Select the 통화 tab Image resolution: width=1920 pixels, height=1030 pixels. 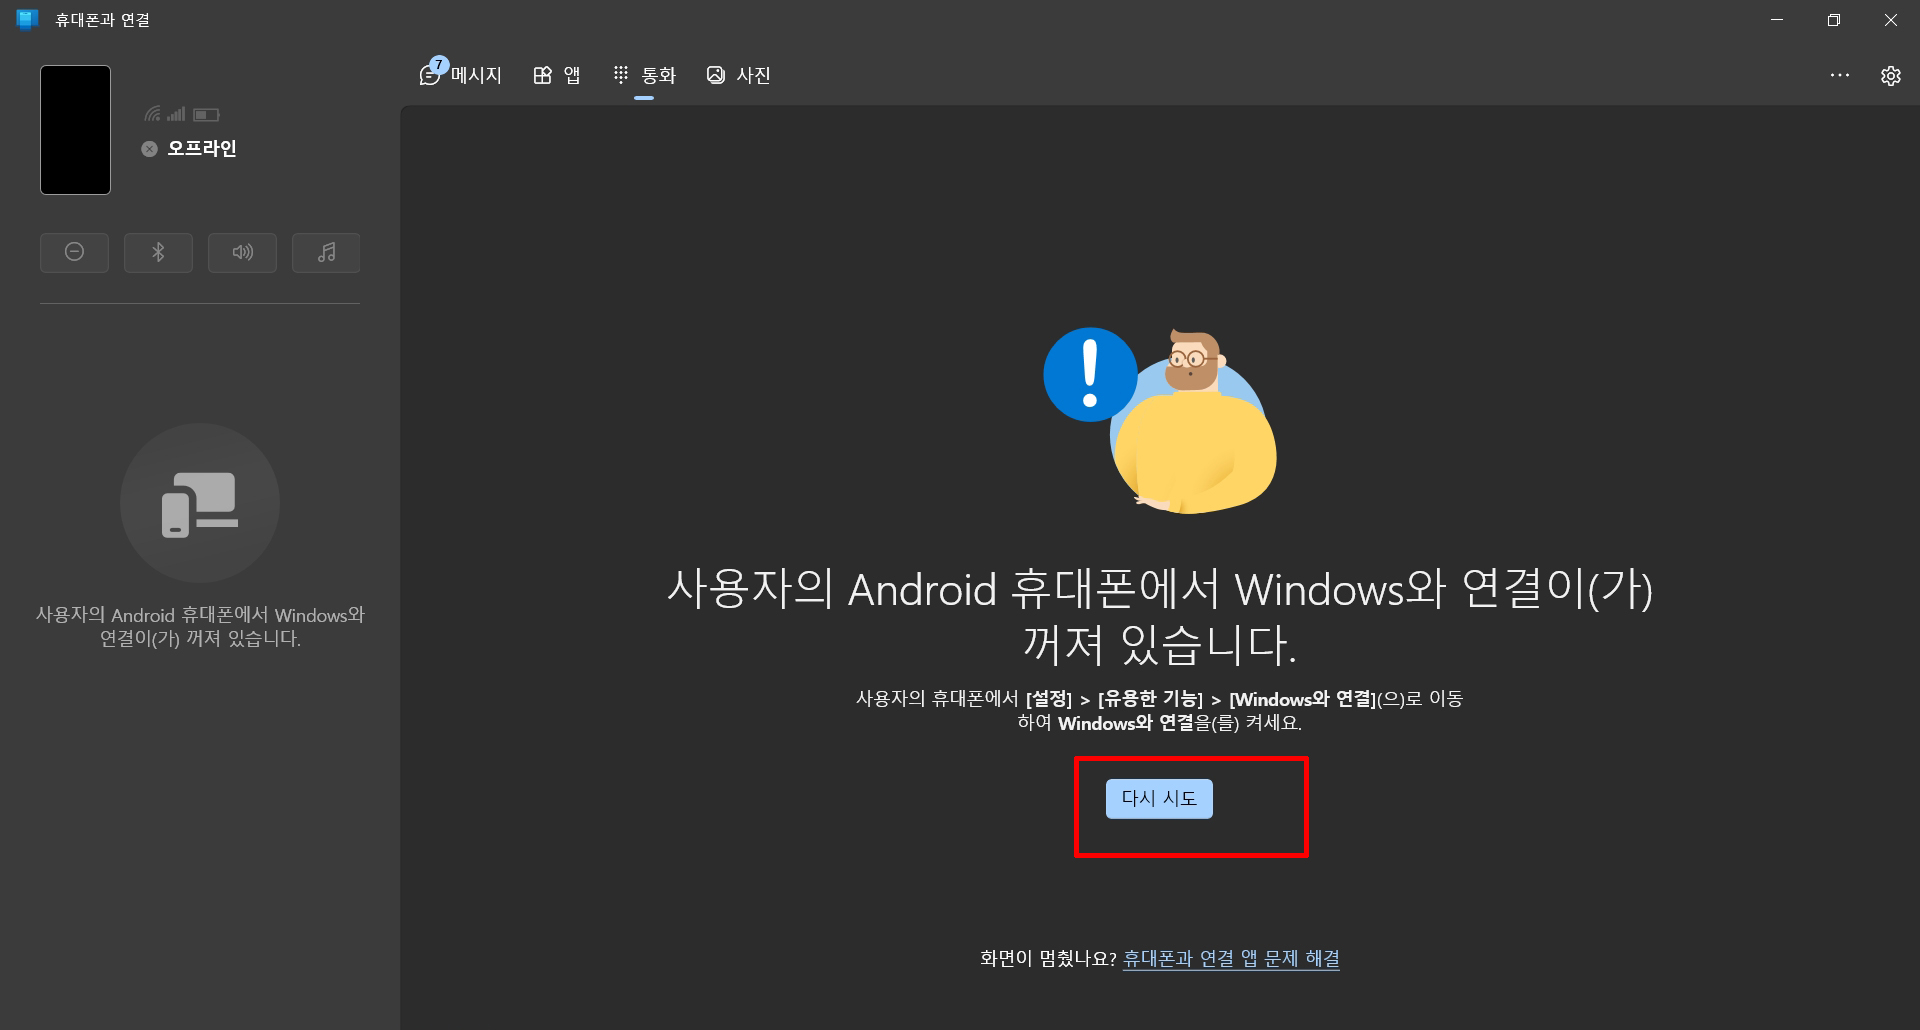click(645, 75)
